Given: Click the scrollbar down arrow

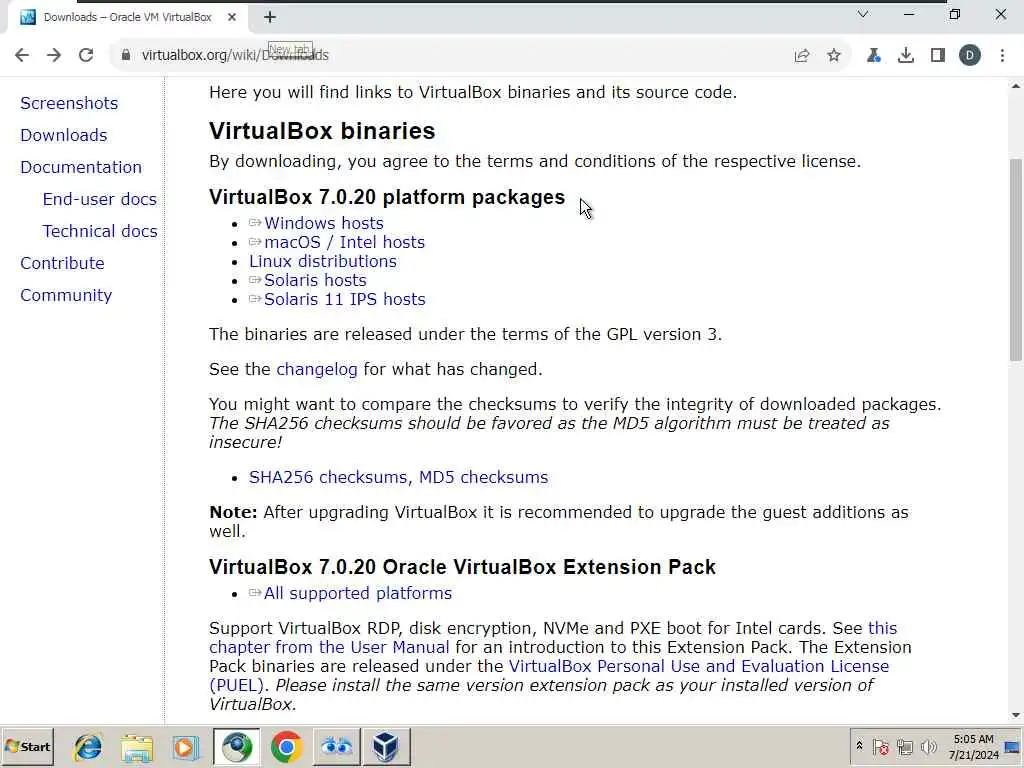Looking at the screenshot, I should pos(1016,716).
